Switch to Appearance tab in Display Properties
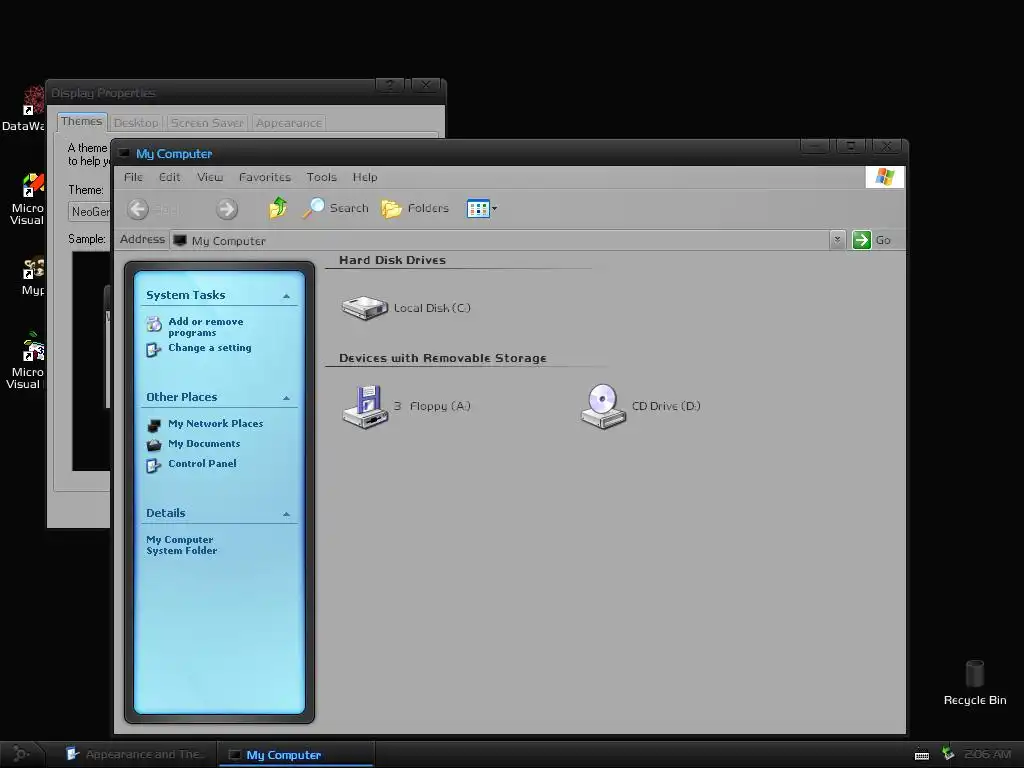 289,123
